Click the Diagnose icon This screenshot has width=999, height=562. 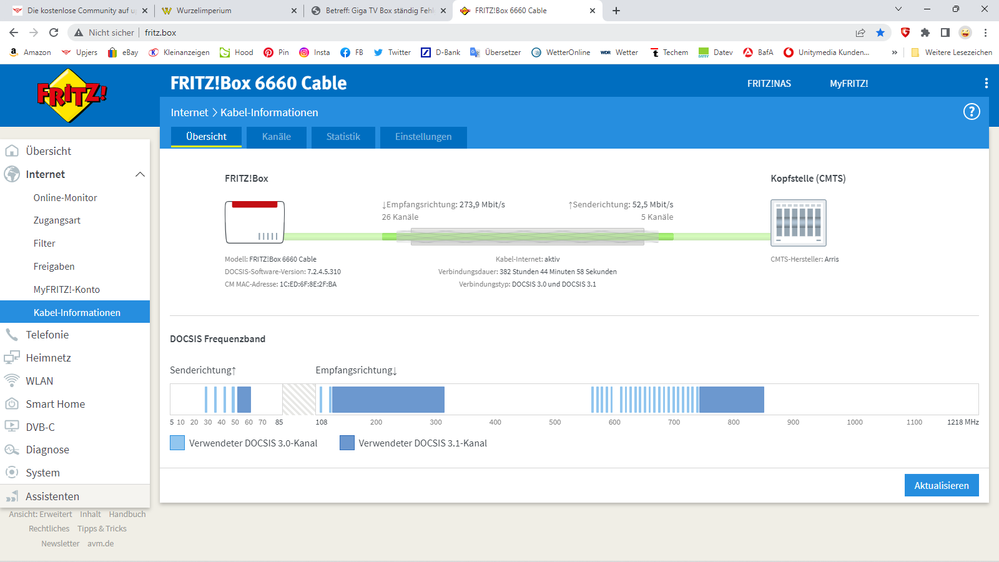coord(12,449)
